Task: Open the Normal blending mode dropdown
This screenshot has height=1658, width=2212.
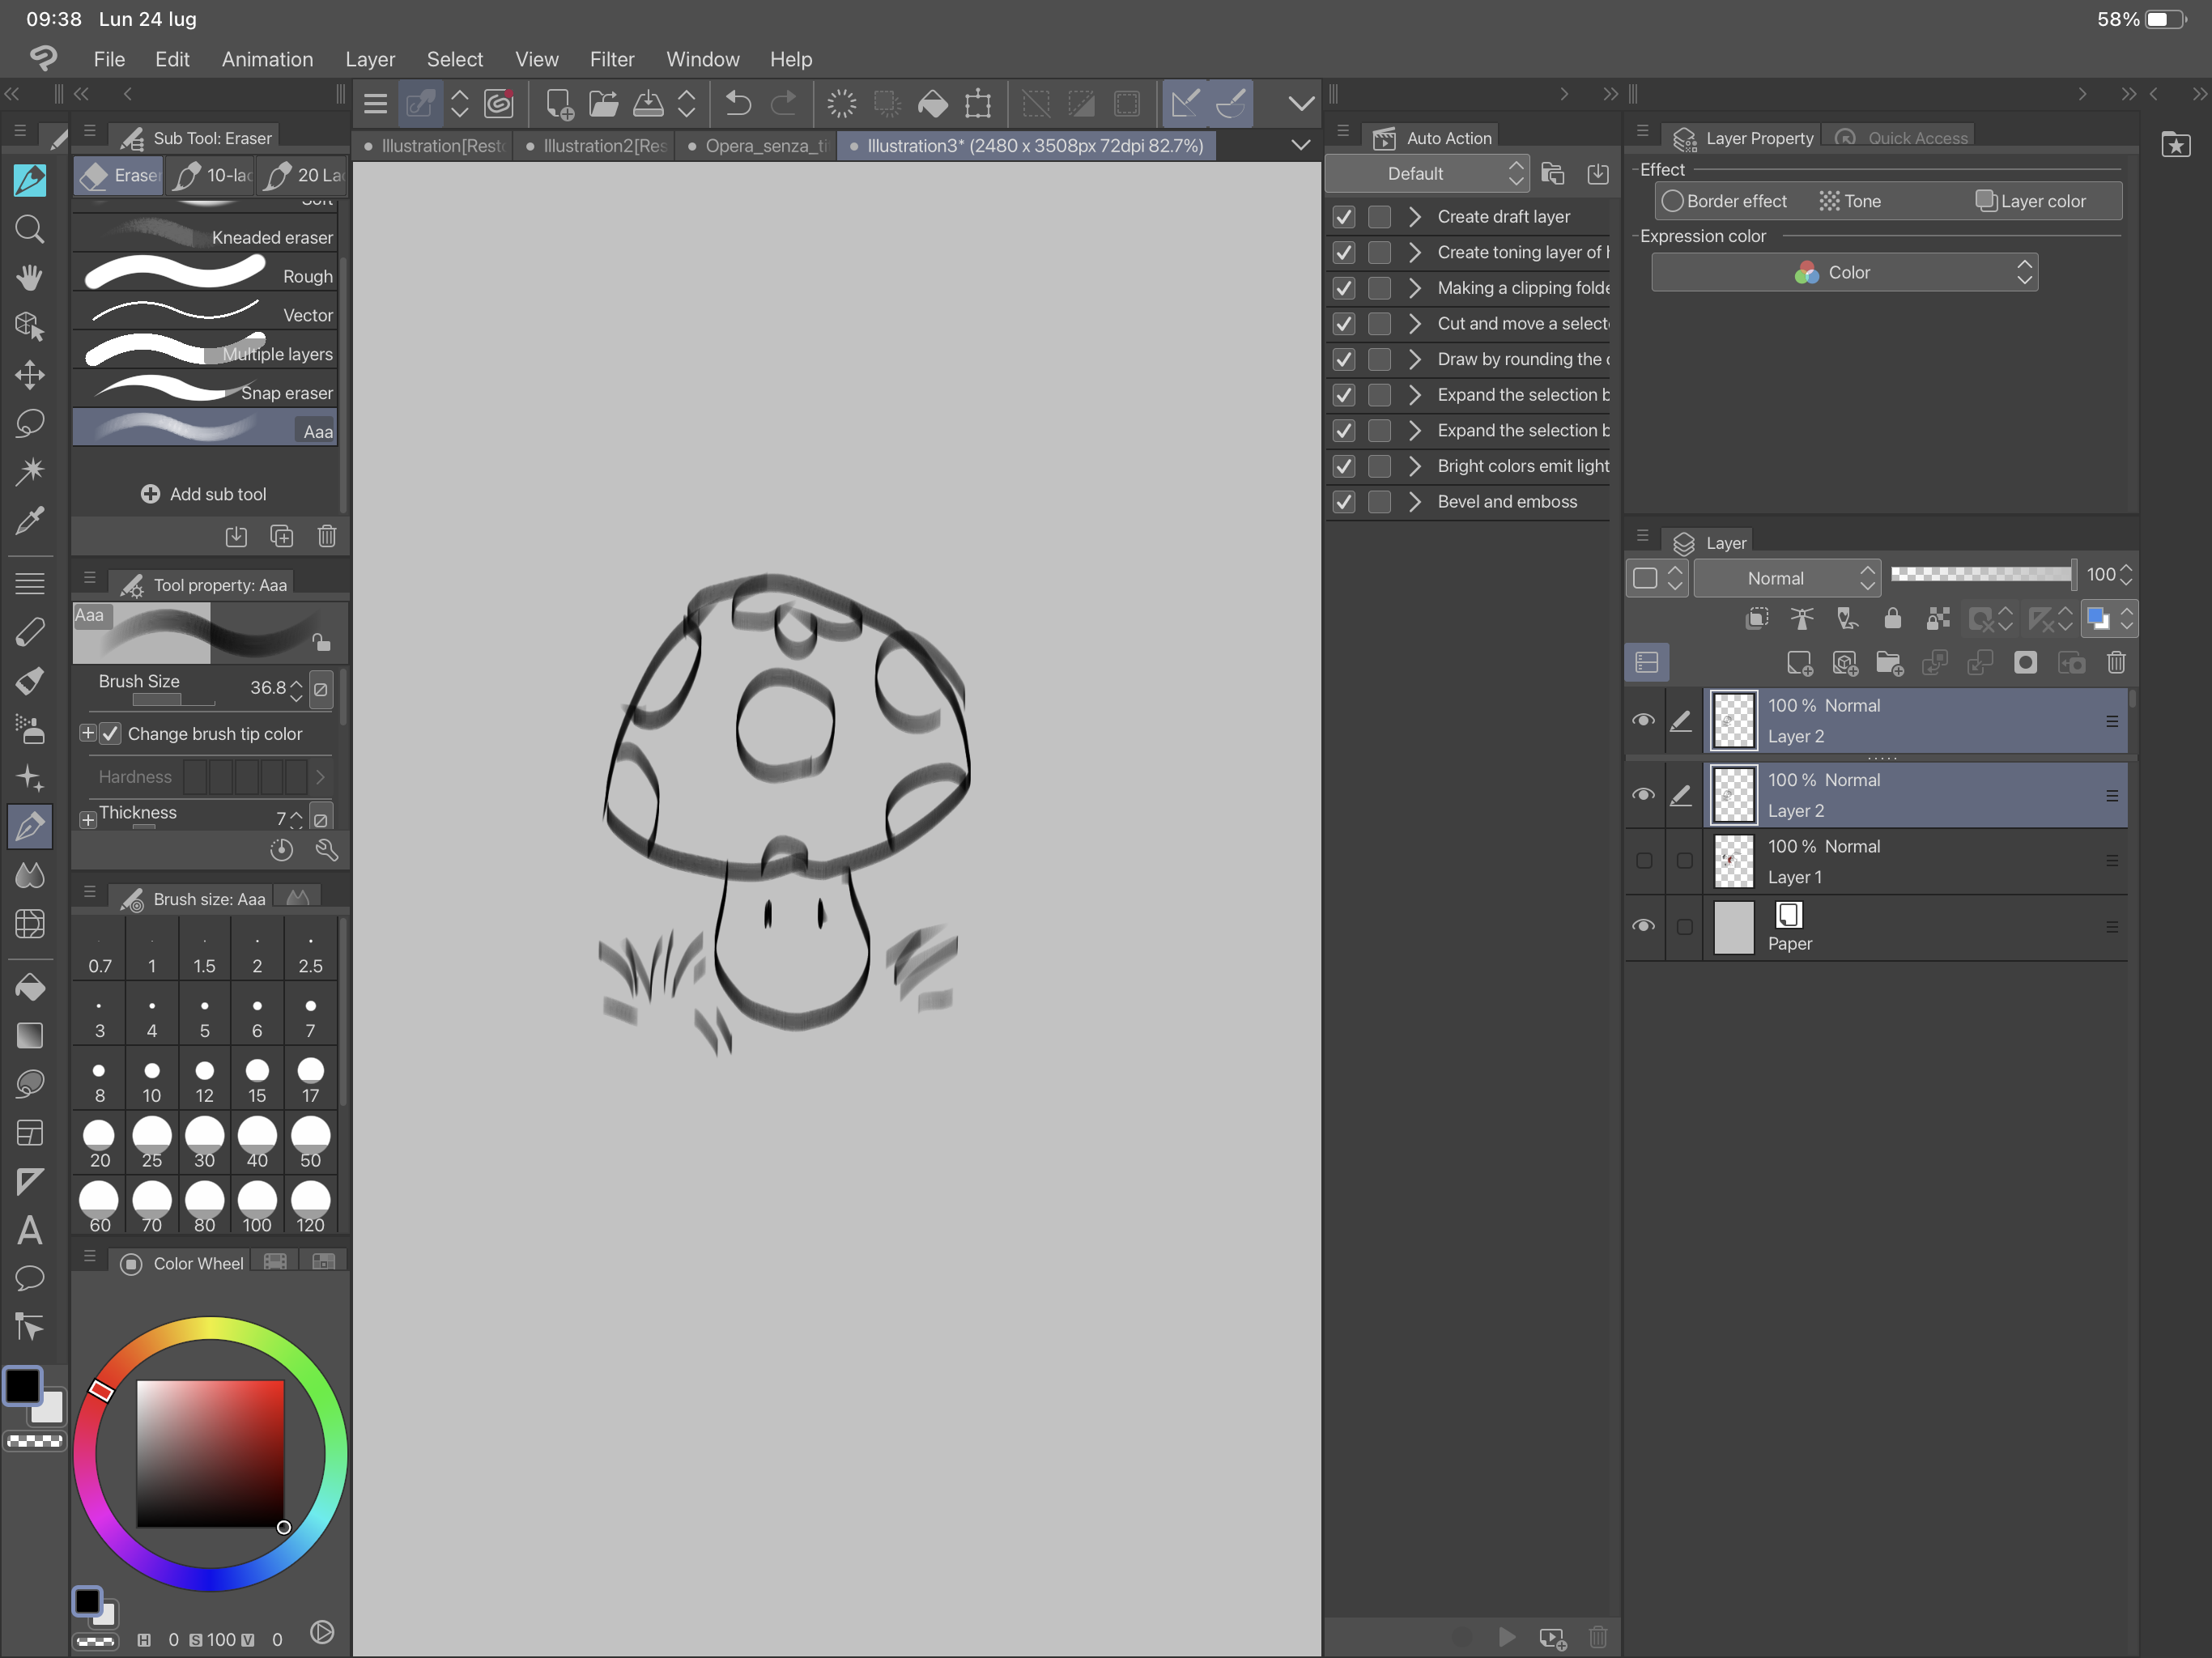Action: (1788, 578)
